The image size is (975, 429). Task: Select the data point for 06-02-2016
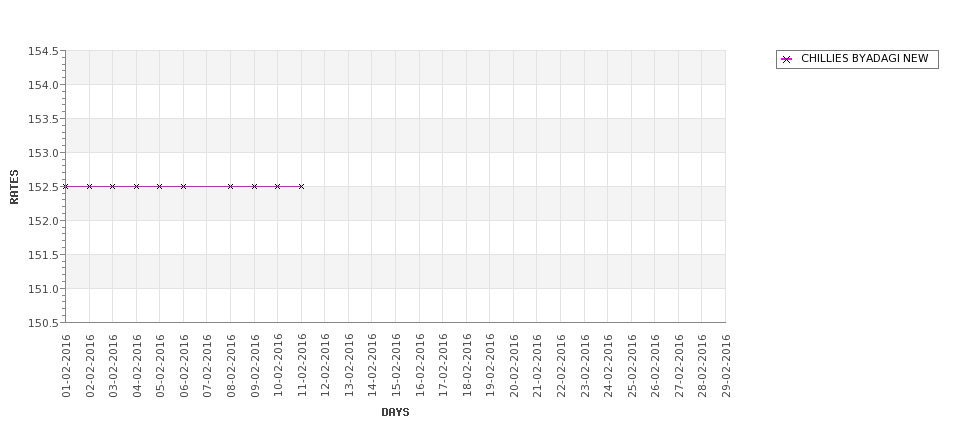183,187
